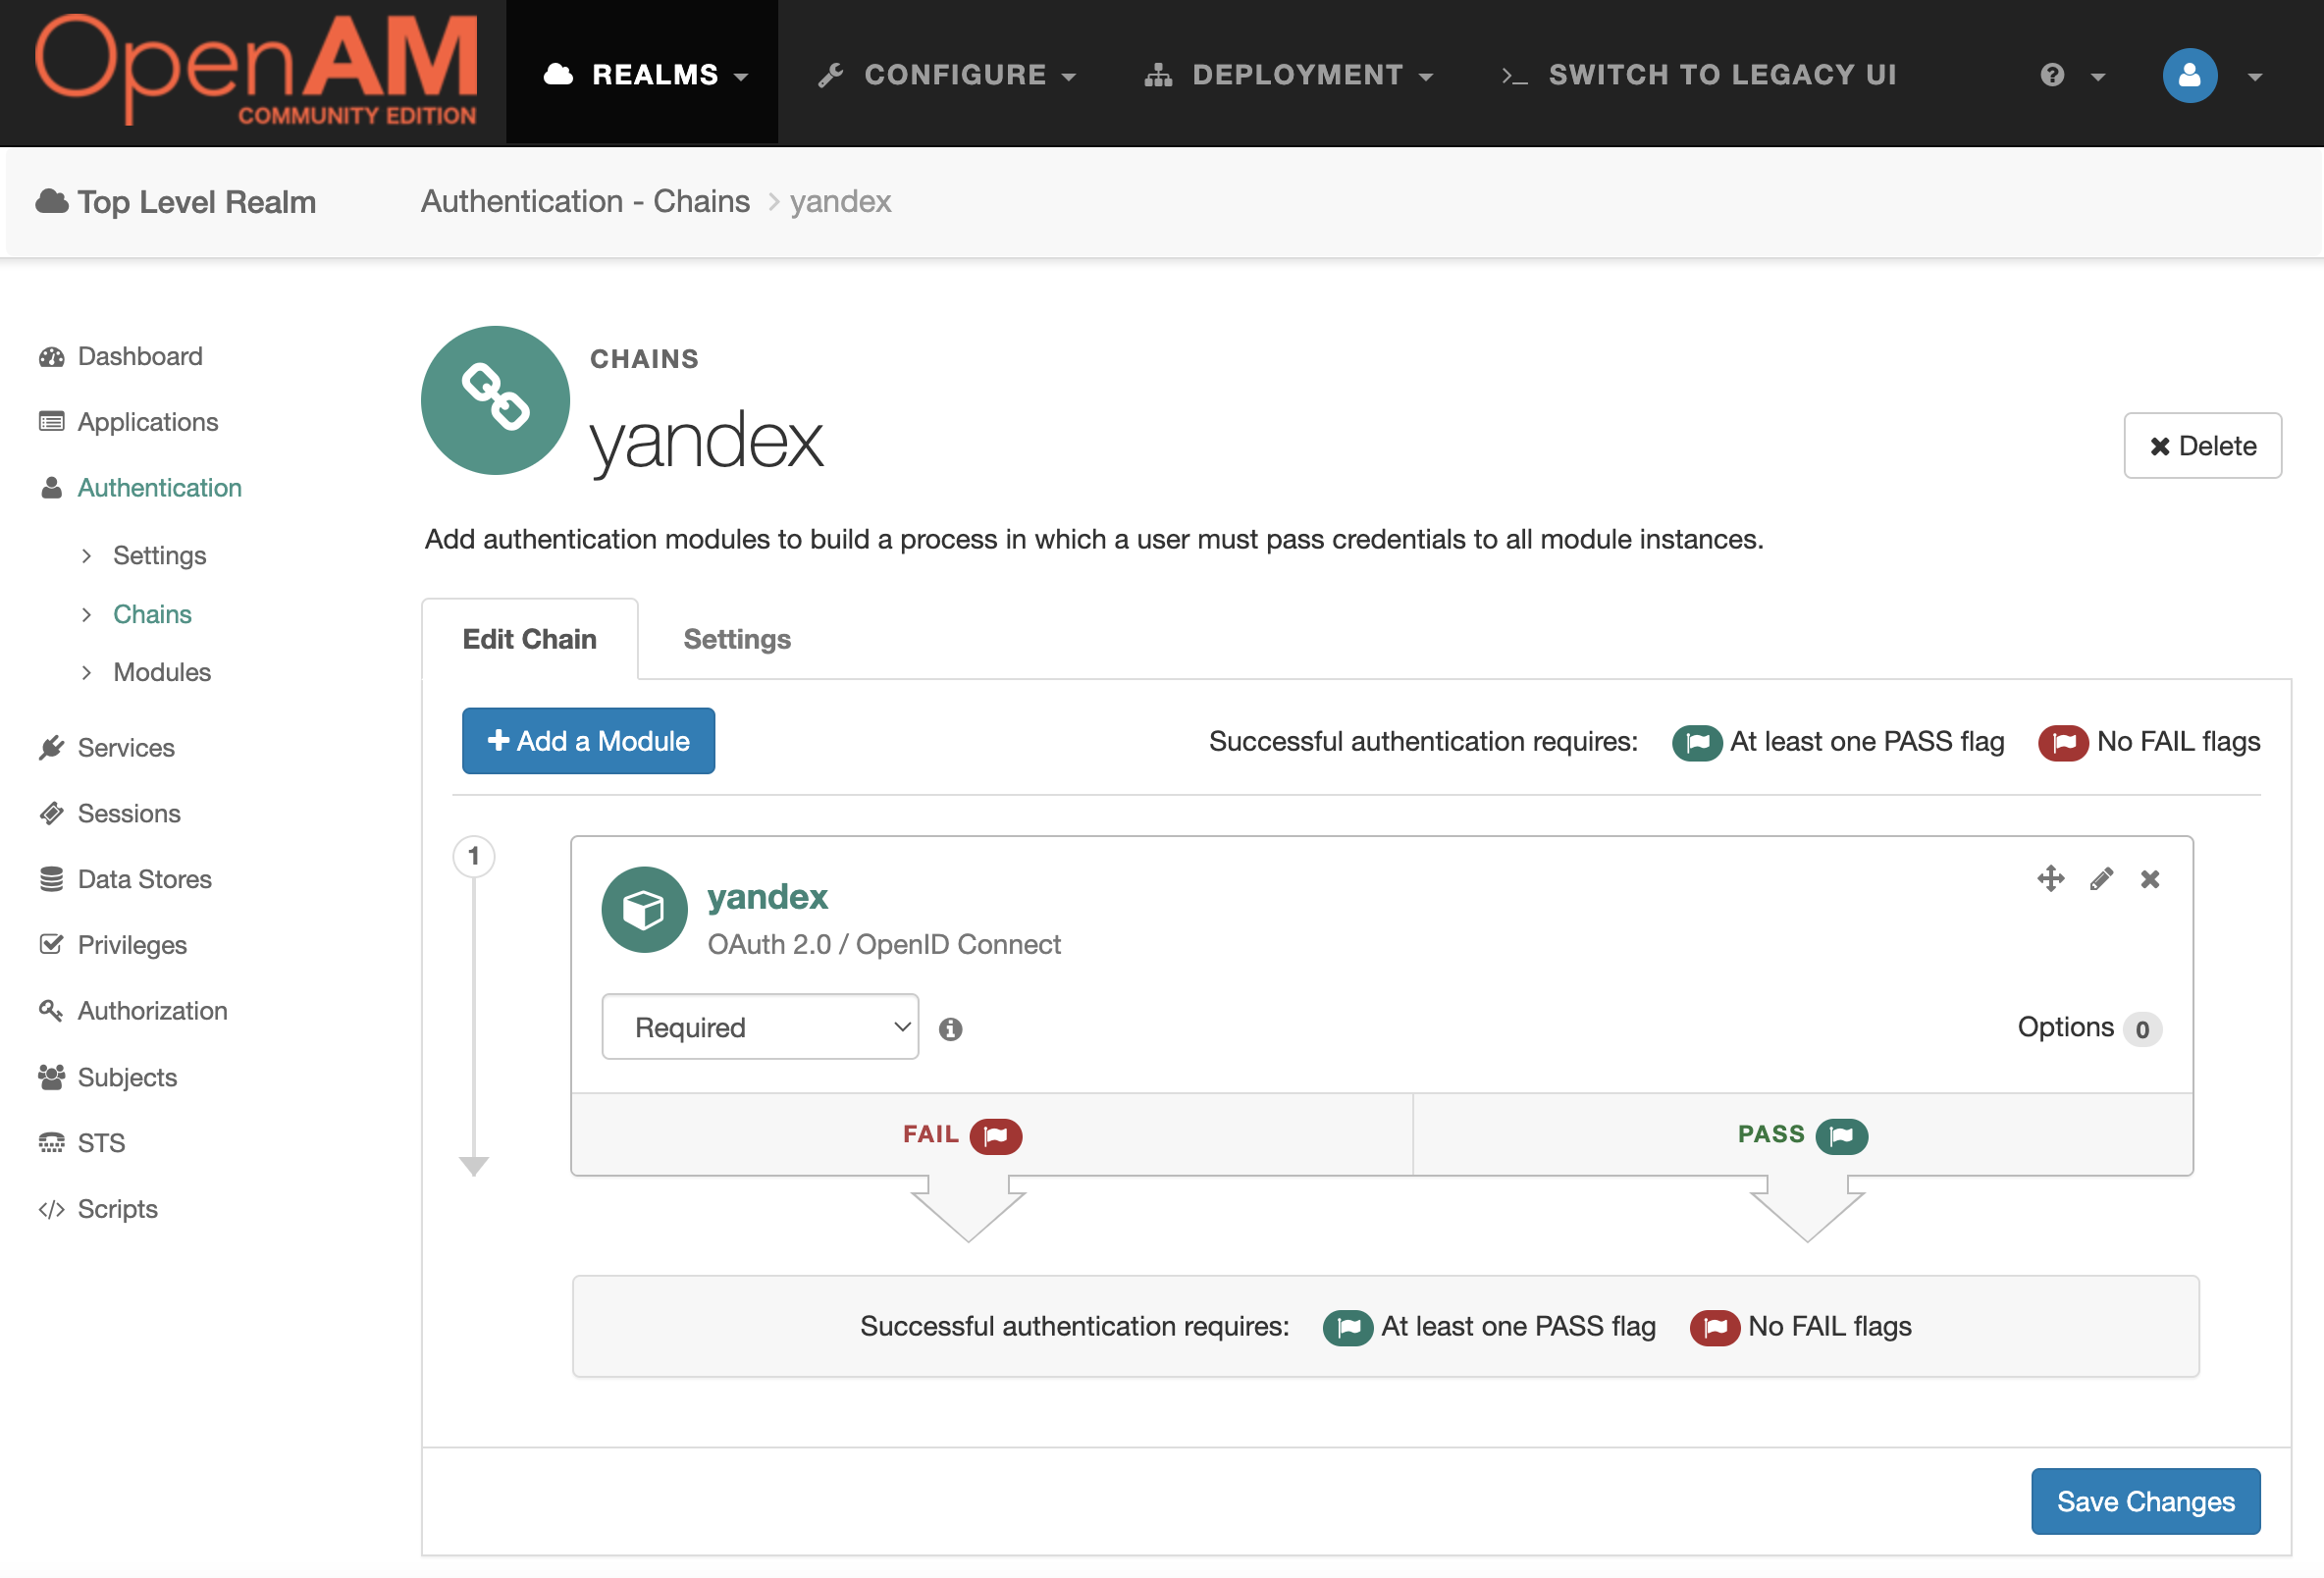Click the help question mark icon
Image resolution: width=2324 pixels, height=1578 pixels.
(x=2052, y=75)
